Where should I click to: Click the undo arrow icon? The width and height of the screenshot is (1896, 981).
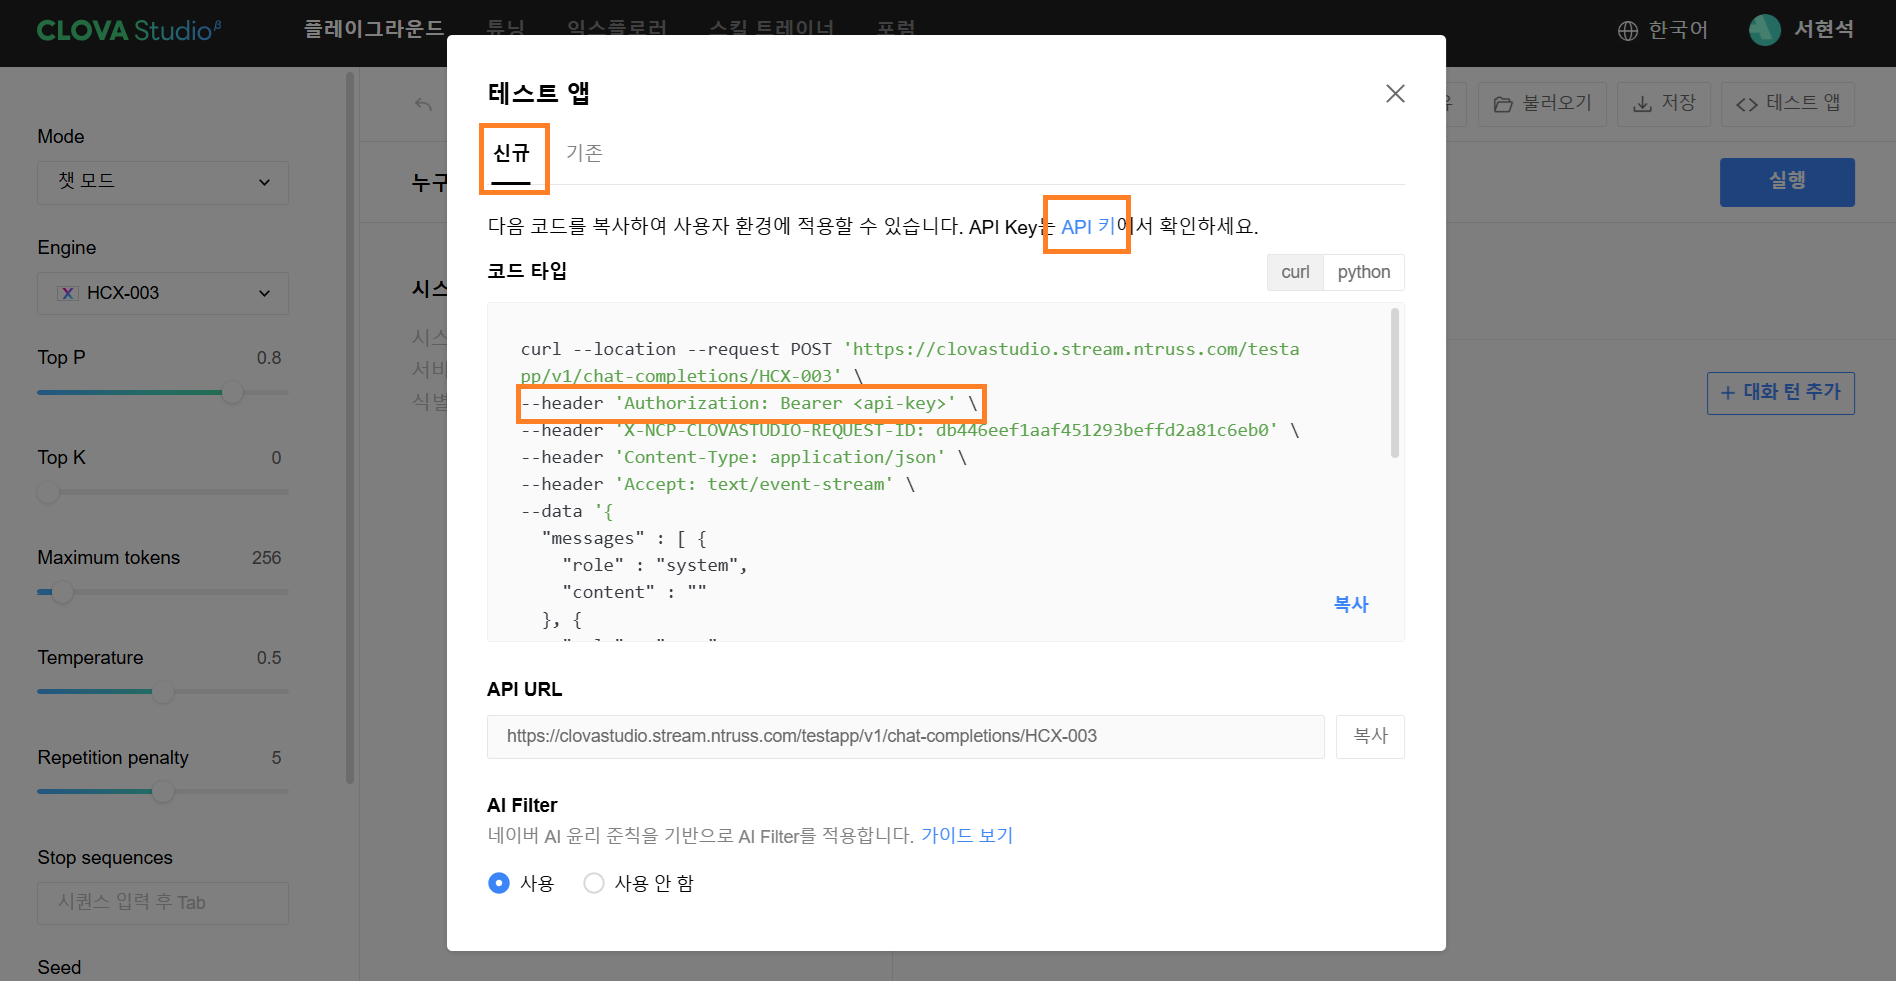tap(424, 104)
